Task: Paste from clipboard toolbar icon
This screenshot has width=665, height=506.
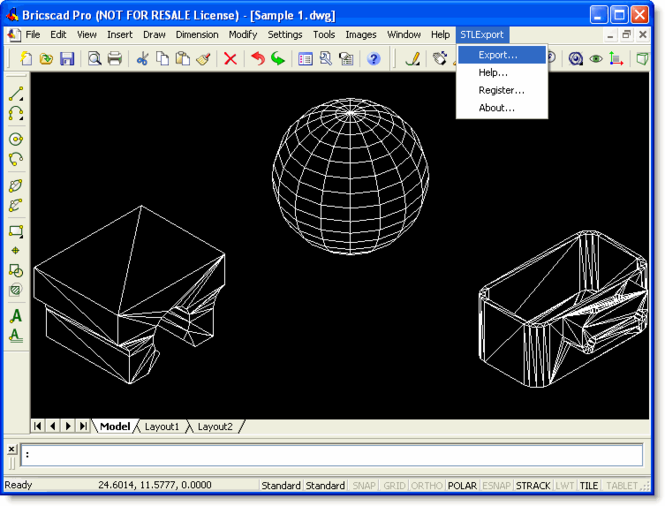Action: point(183,59)
